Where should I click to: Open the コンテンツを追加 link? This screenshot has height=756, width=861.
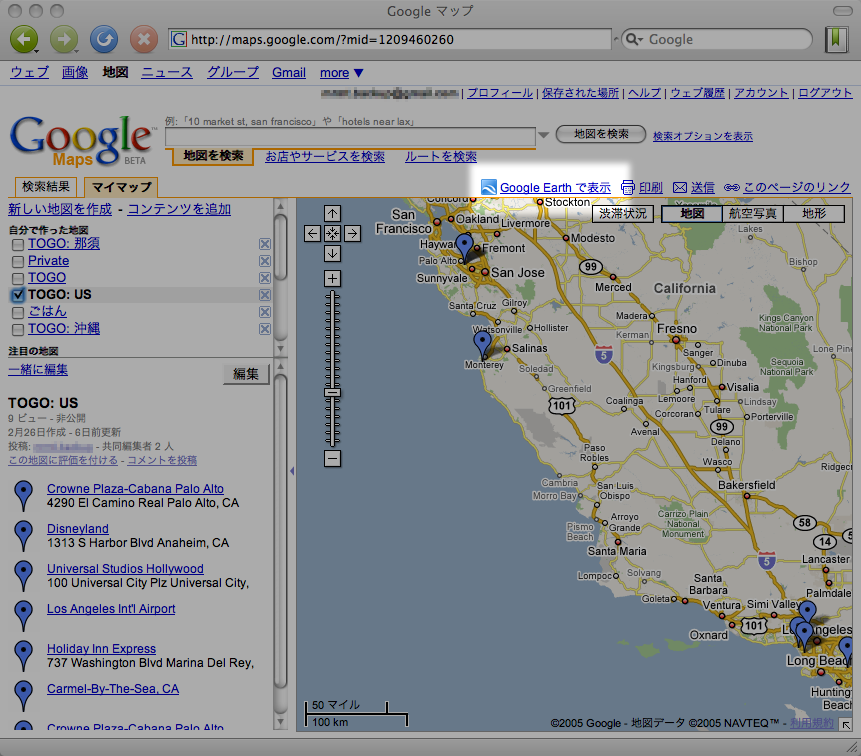click(x=179, y=209)
